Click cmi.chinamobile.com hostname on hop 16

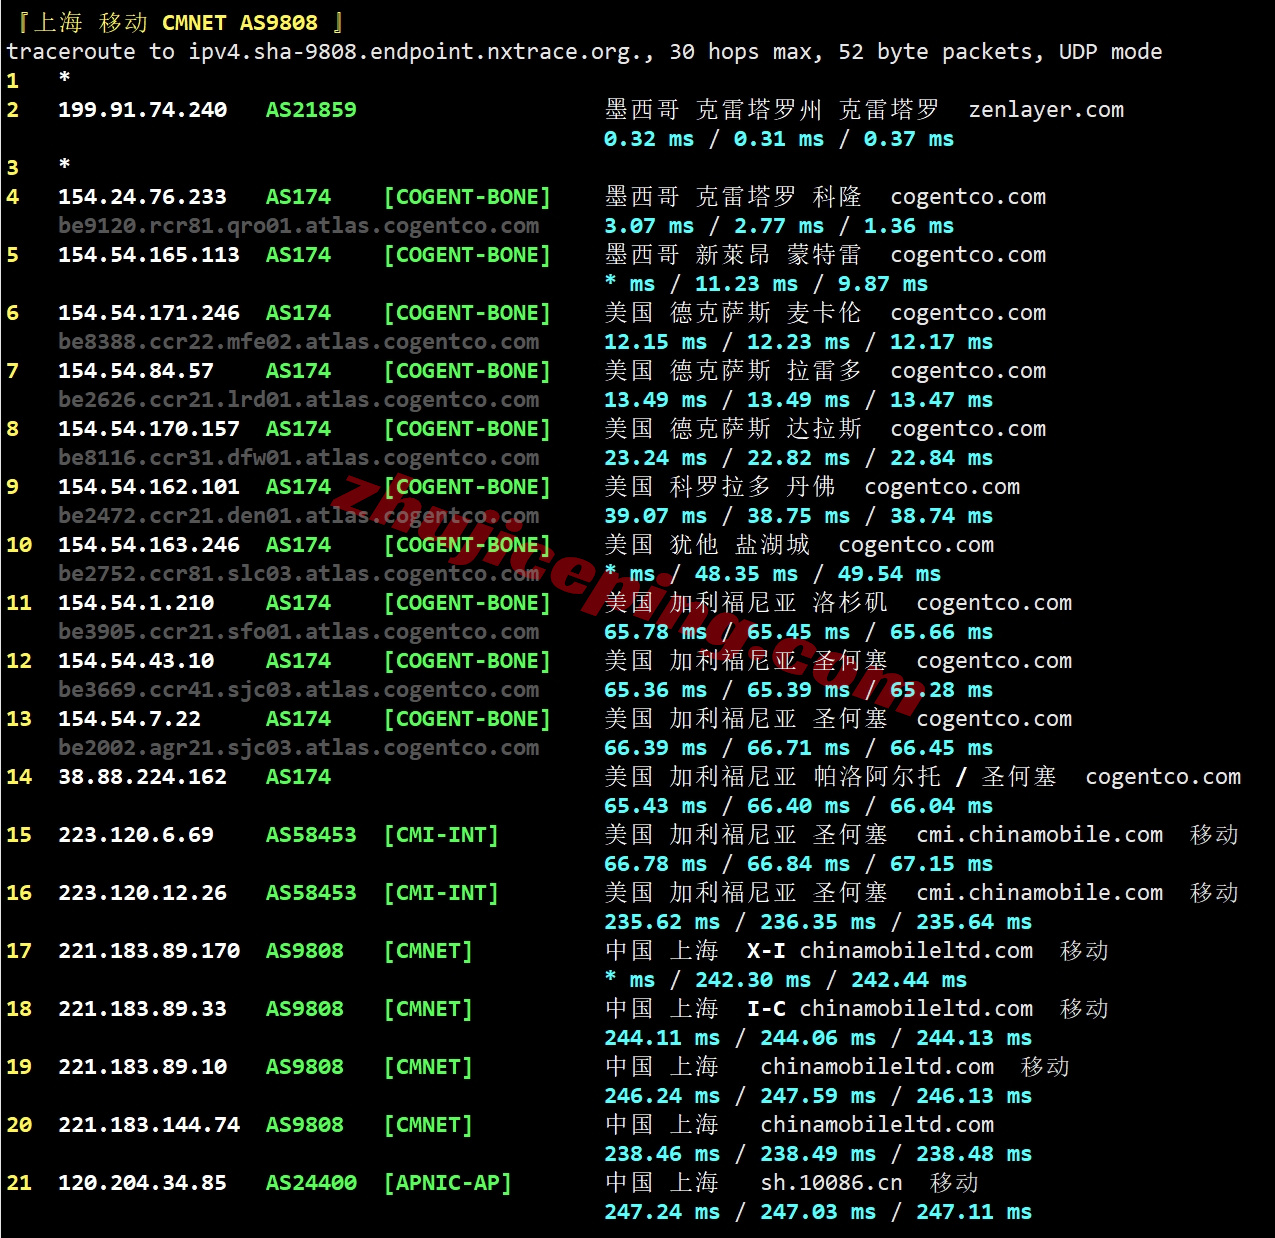pyautogui.click(x=1040, y=893)
